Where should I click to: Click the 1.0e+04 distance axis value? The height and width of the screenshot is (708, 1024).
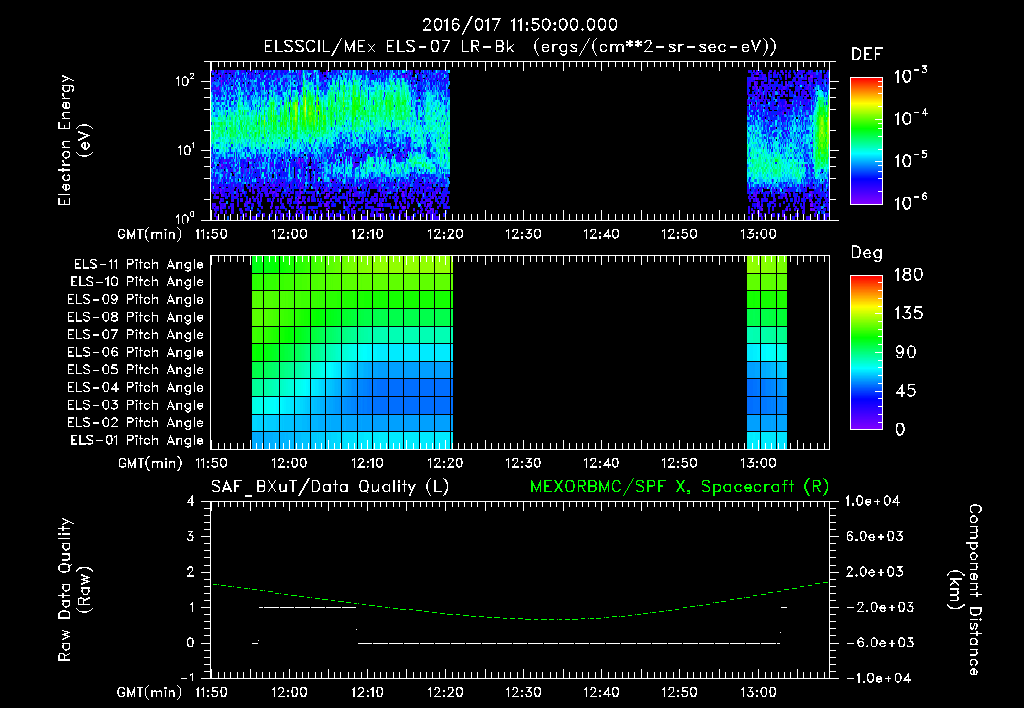[872, 502]
